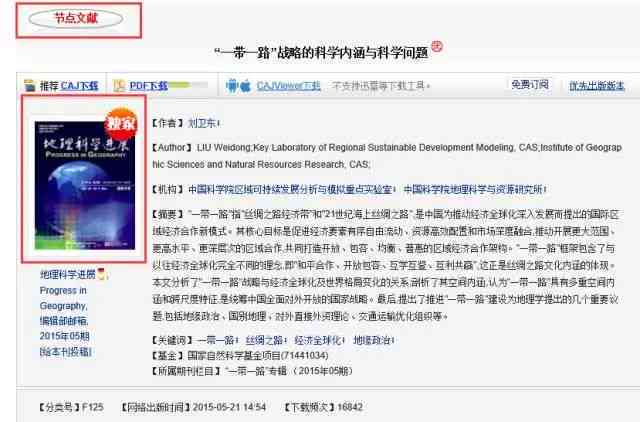Open institution link 中国科学院地理科学与资源研究所

click(473, 189)
